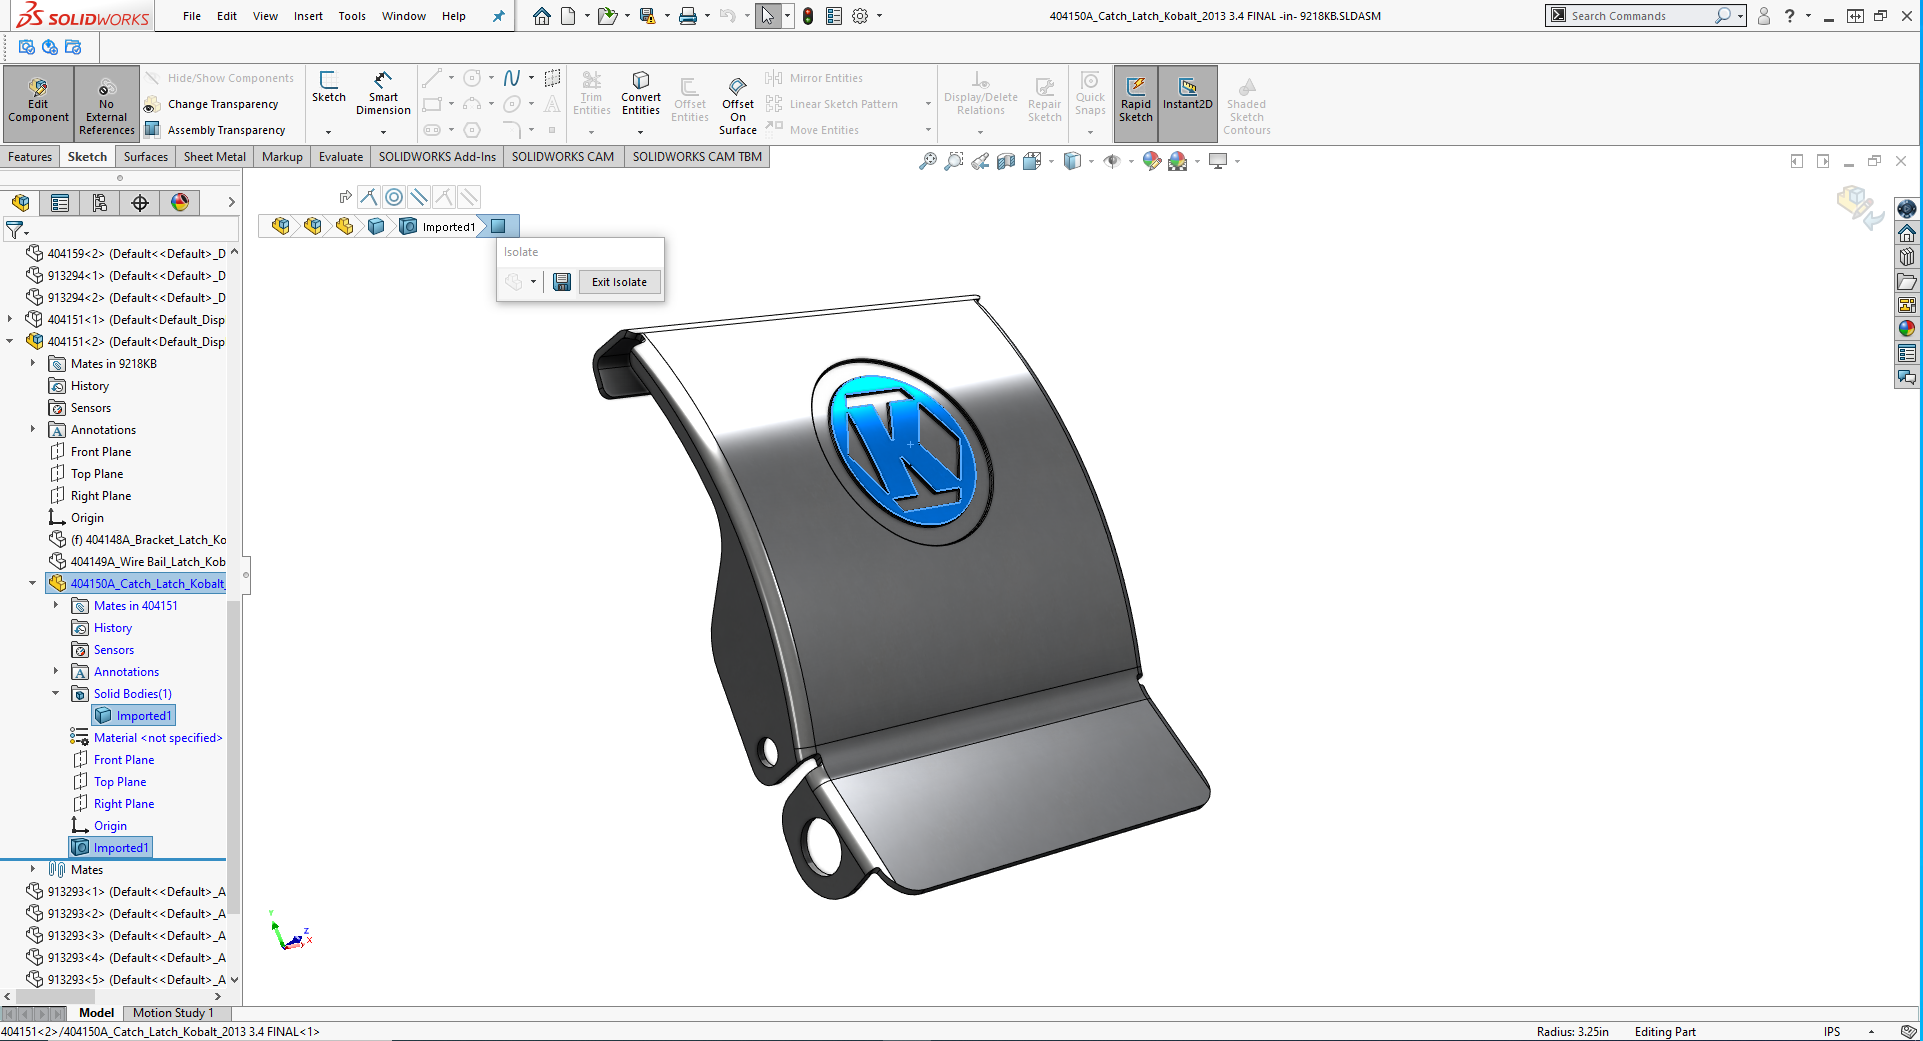Click the save icon in Isolate popup

(x=562, y=282)
